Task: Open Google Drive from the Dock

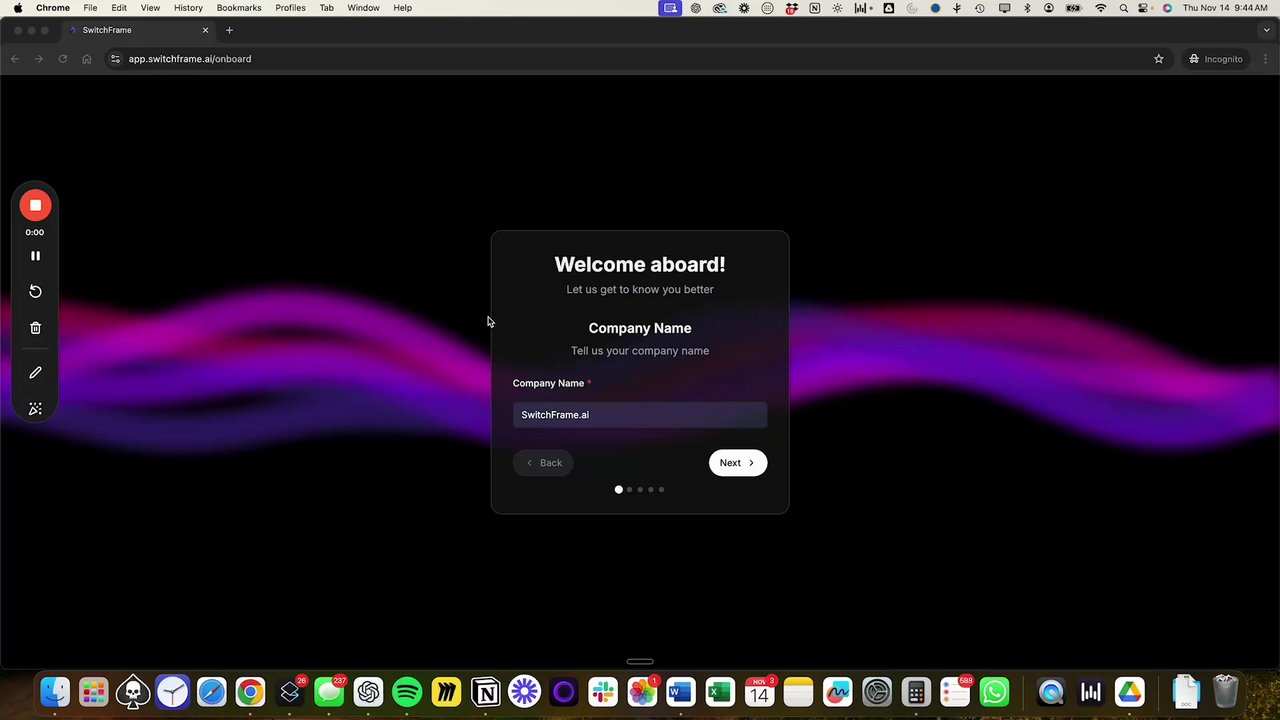Action: pos(1129,692)
